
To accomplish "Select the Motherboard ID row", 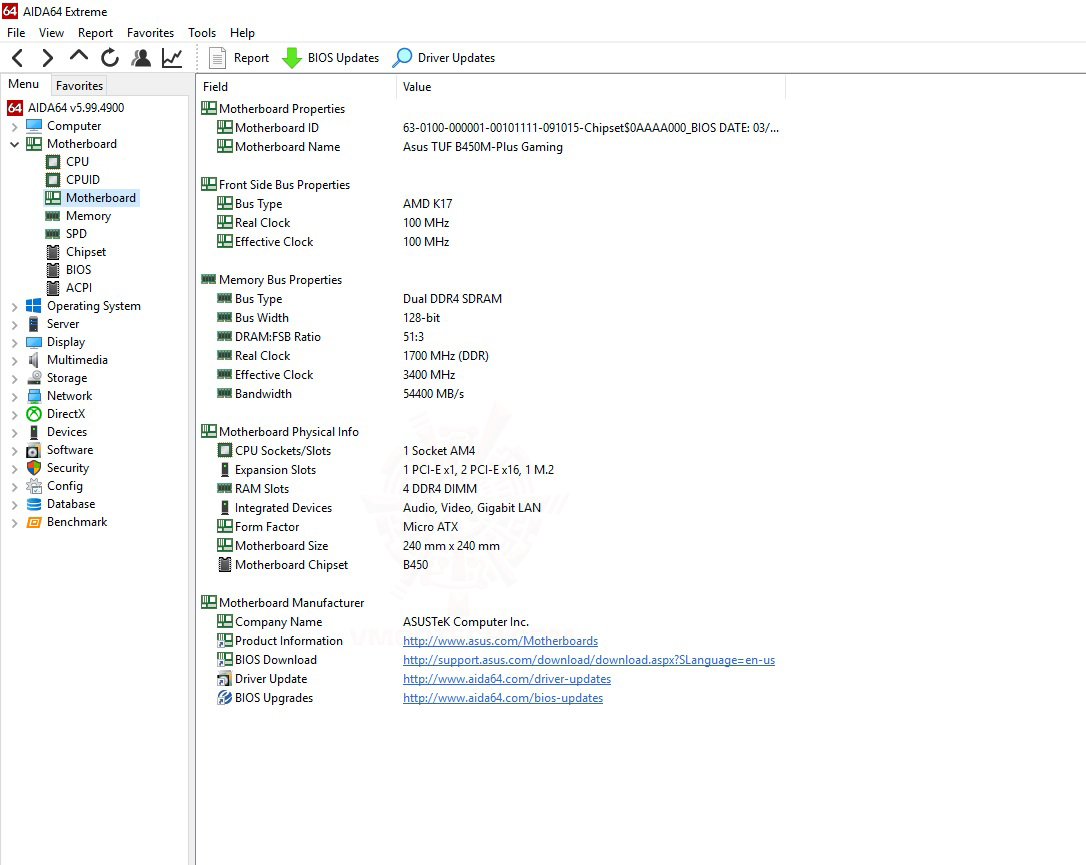I will 491,127.
